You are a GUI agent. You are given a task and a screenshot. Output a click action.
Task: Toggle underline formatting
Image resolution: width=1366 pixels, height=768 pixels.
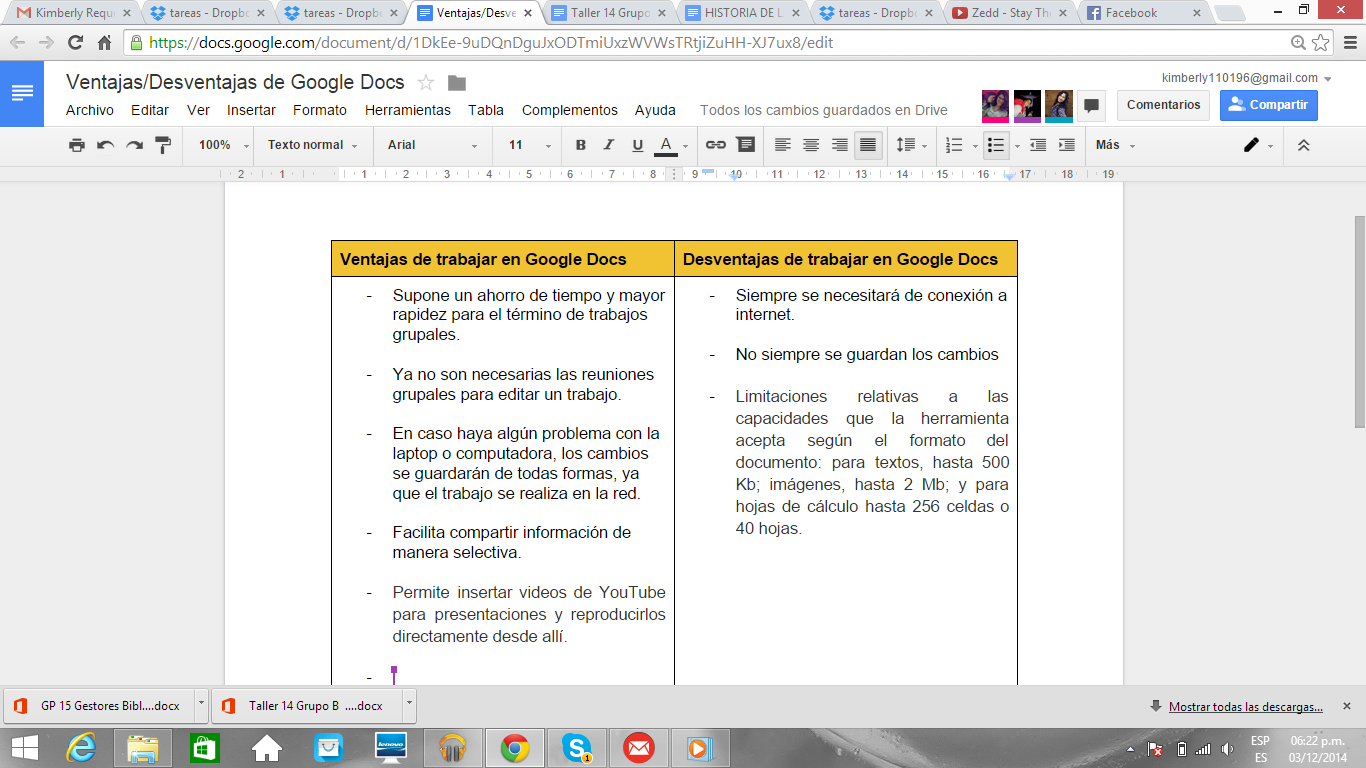[637, 145]
